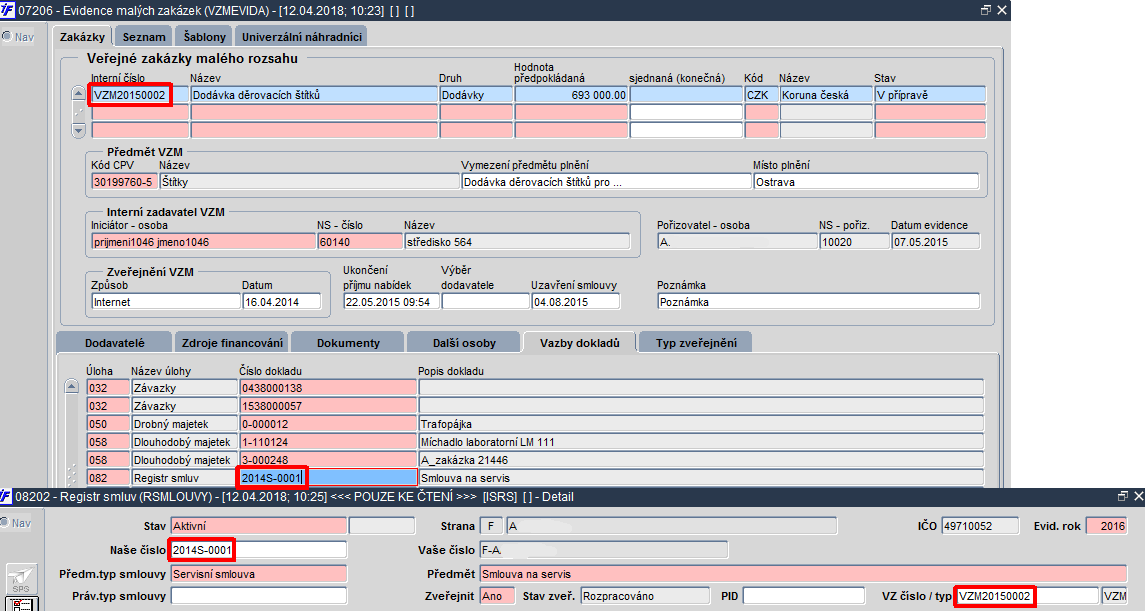Open the checklist icon below SPS
This screenshot has width=1145, height=611.
tap(21, 604)
